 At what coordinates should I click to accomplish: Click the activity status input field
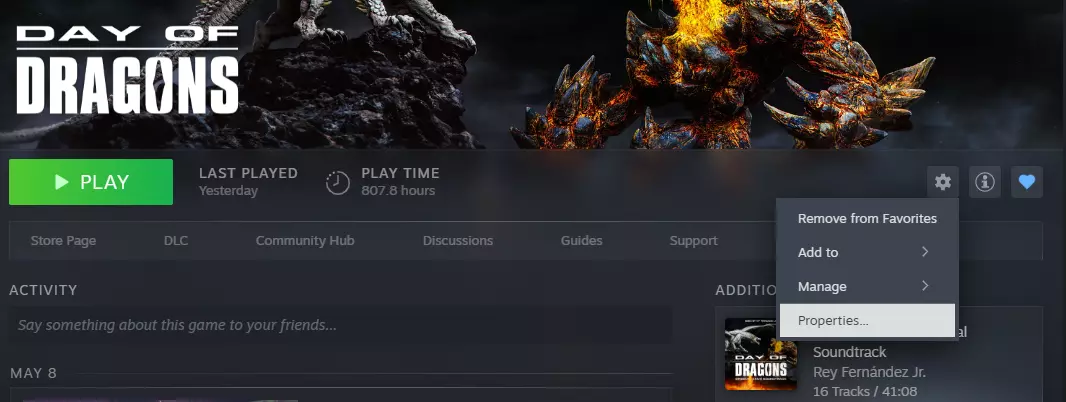[x=341, y=325]
